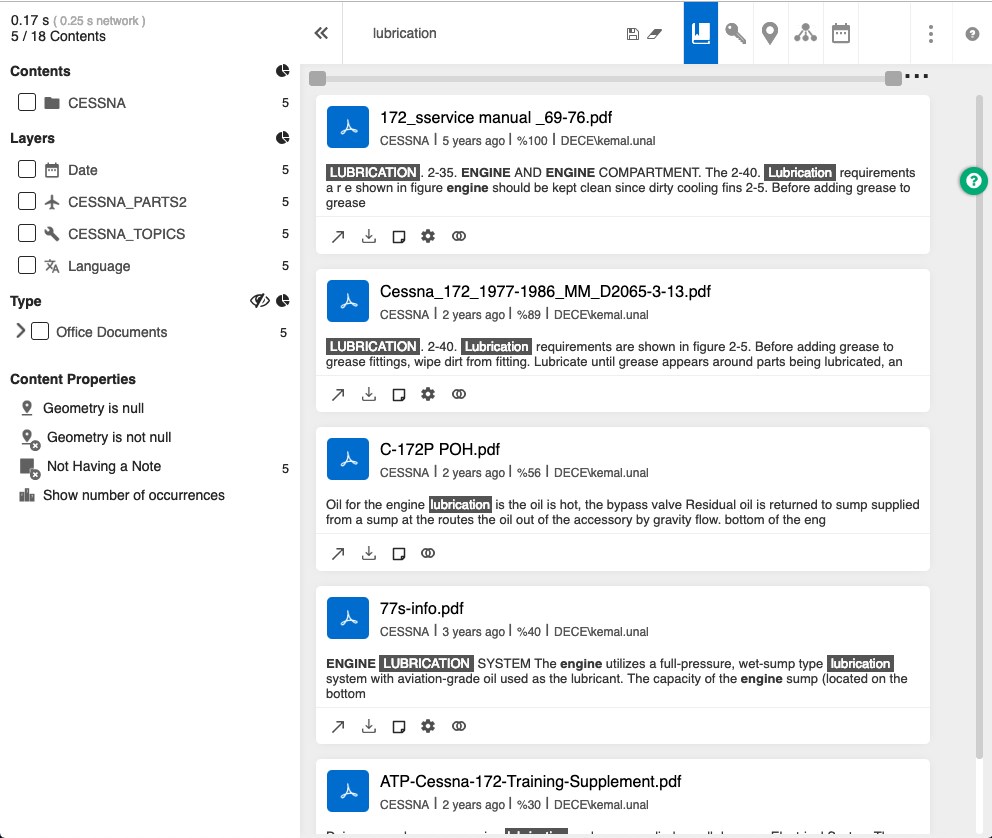Add a note to Cessna_172_1977-1986_MM
The height and width of the screenshot is (838, 992).
(x=399, y=395)
